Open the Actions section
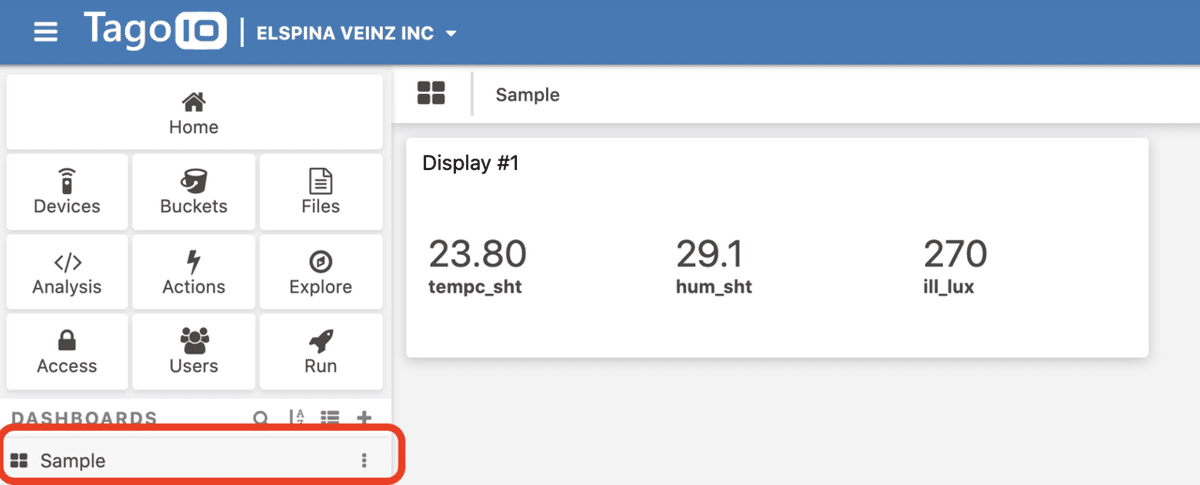 (x=194, y=272)
